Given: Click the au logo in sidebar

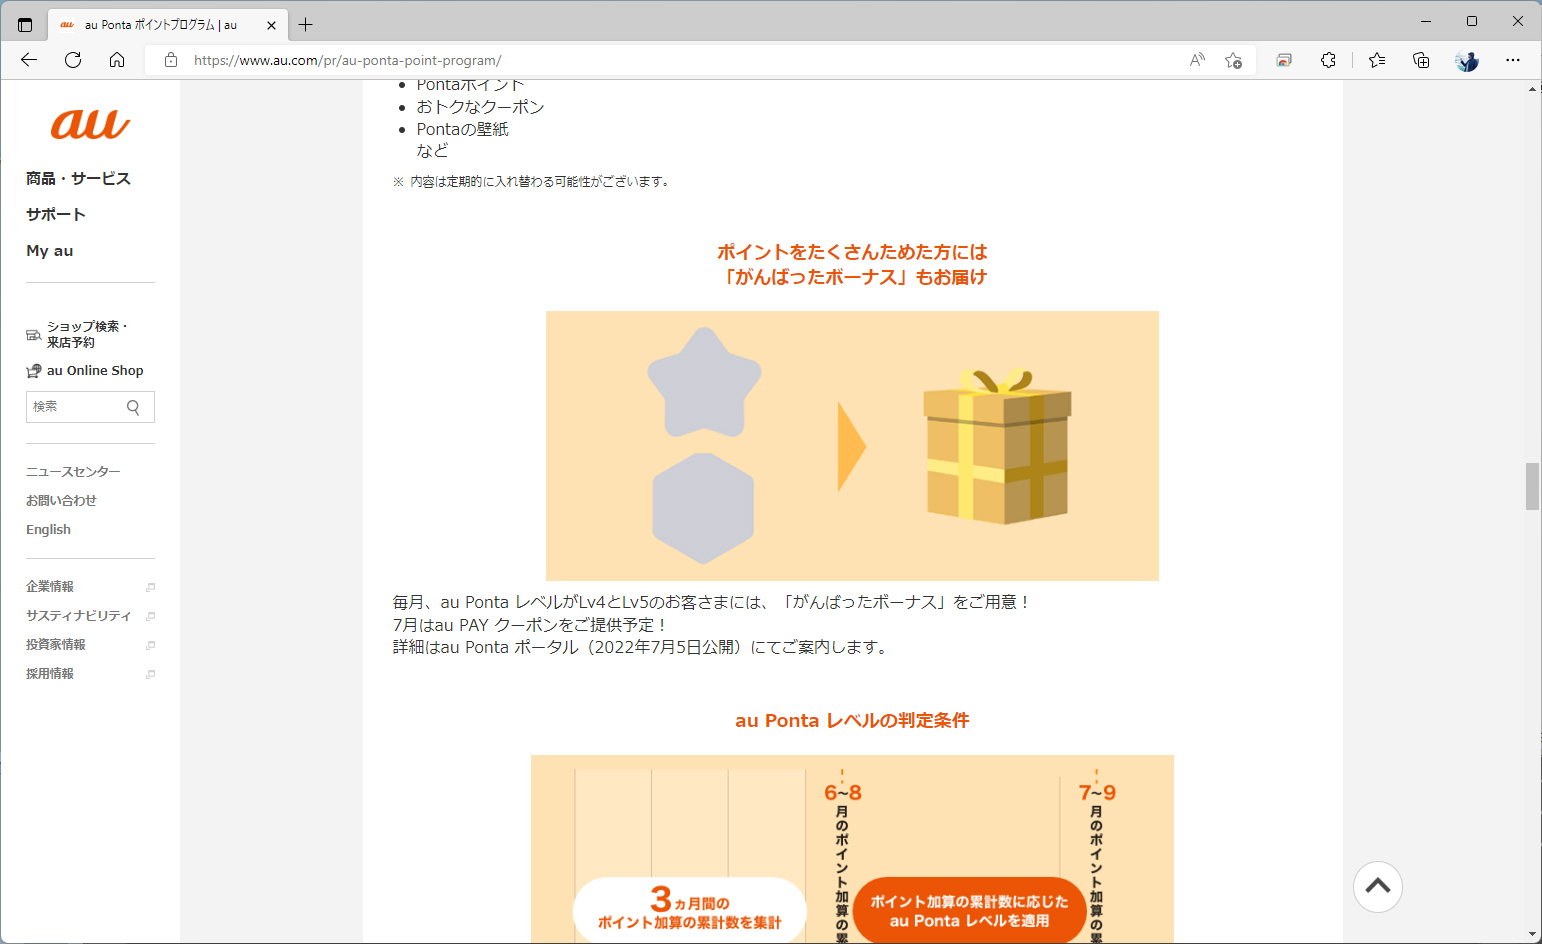Looking at the screenshot, I should point(90,124).
